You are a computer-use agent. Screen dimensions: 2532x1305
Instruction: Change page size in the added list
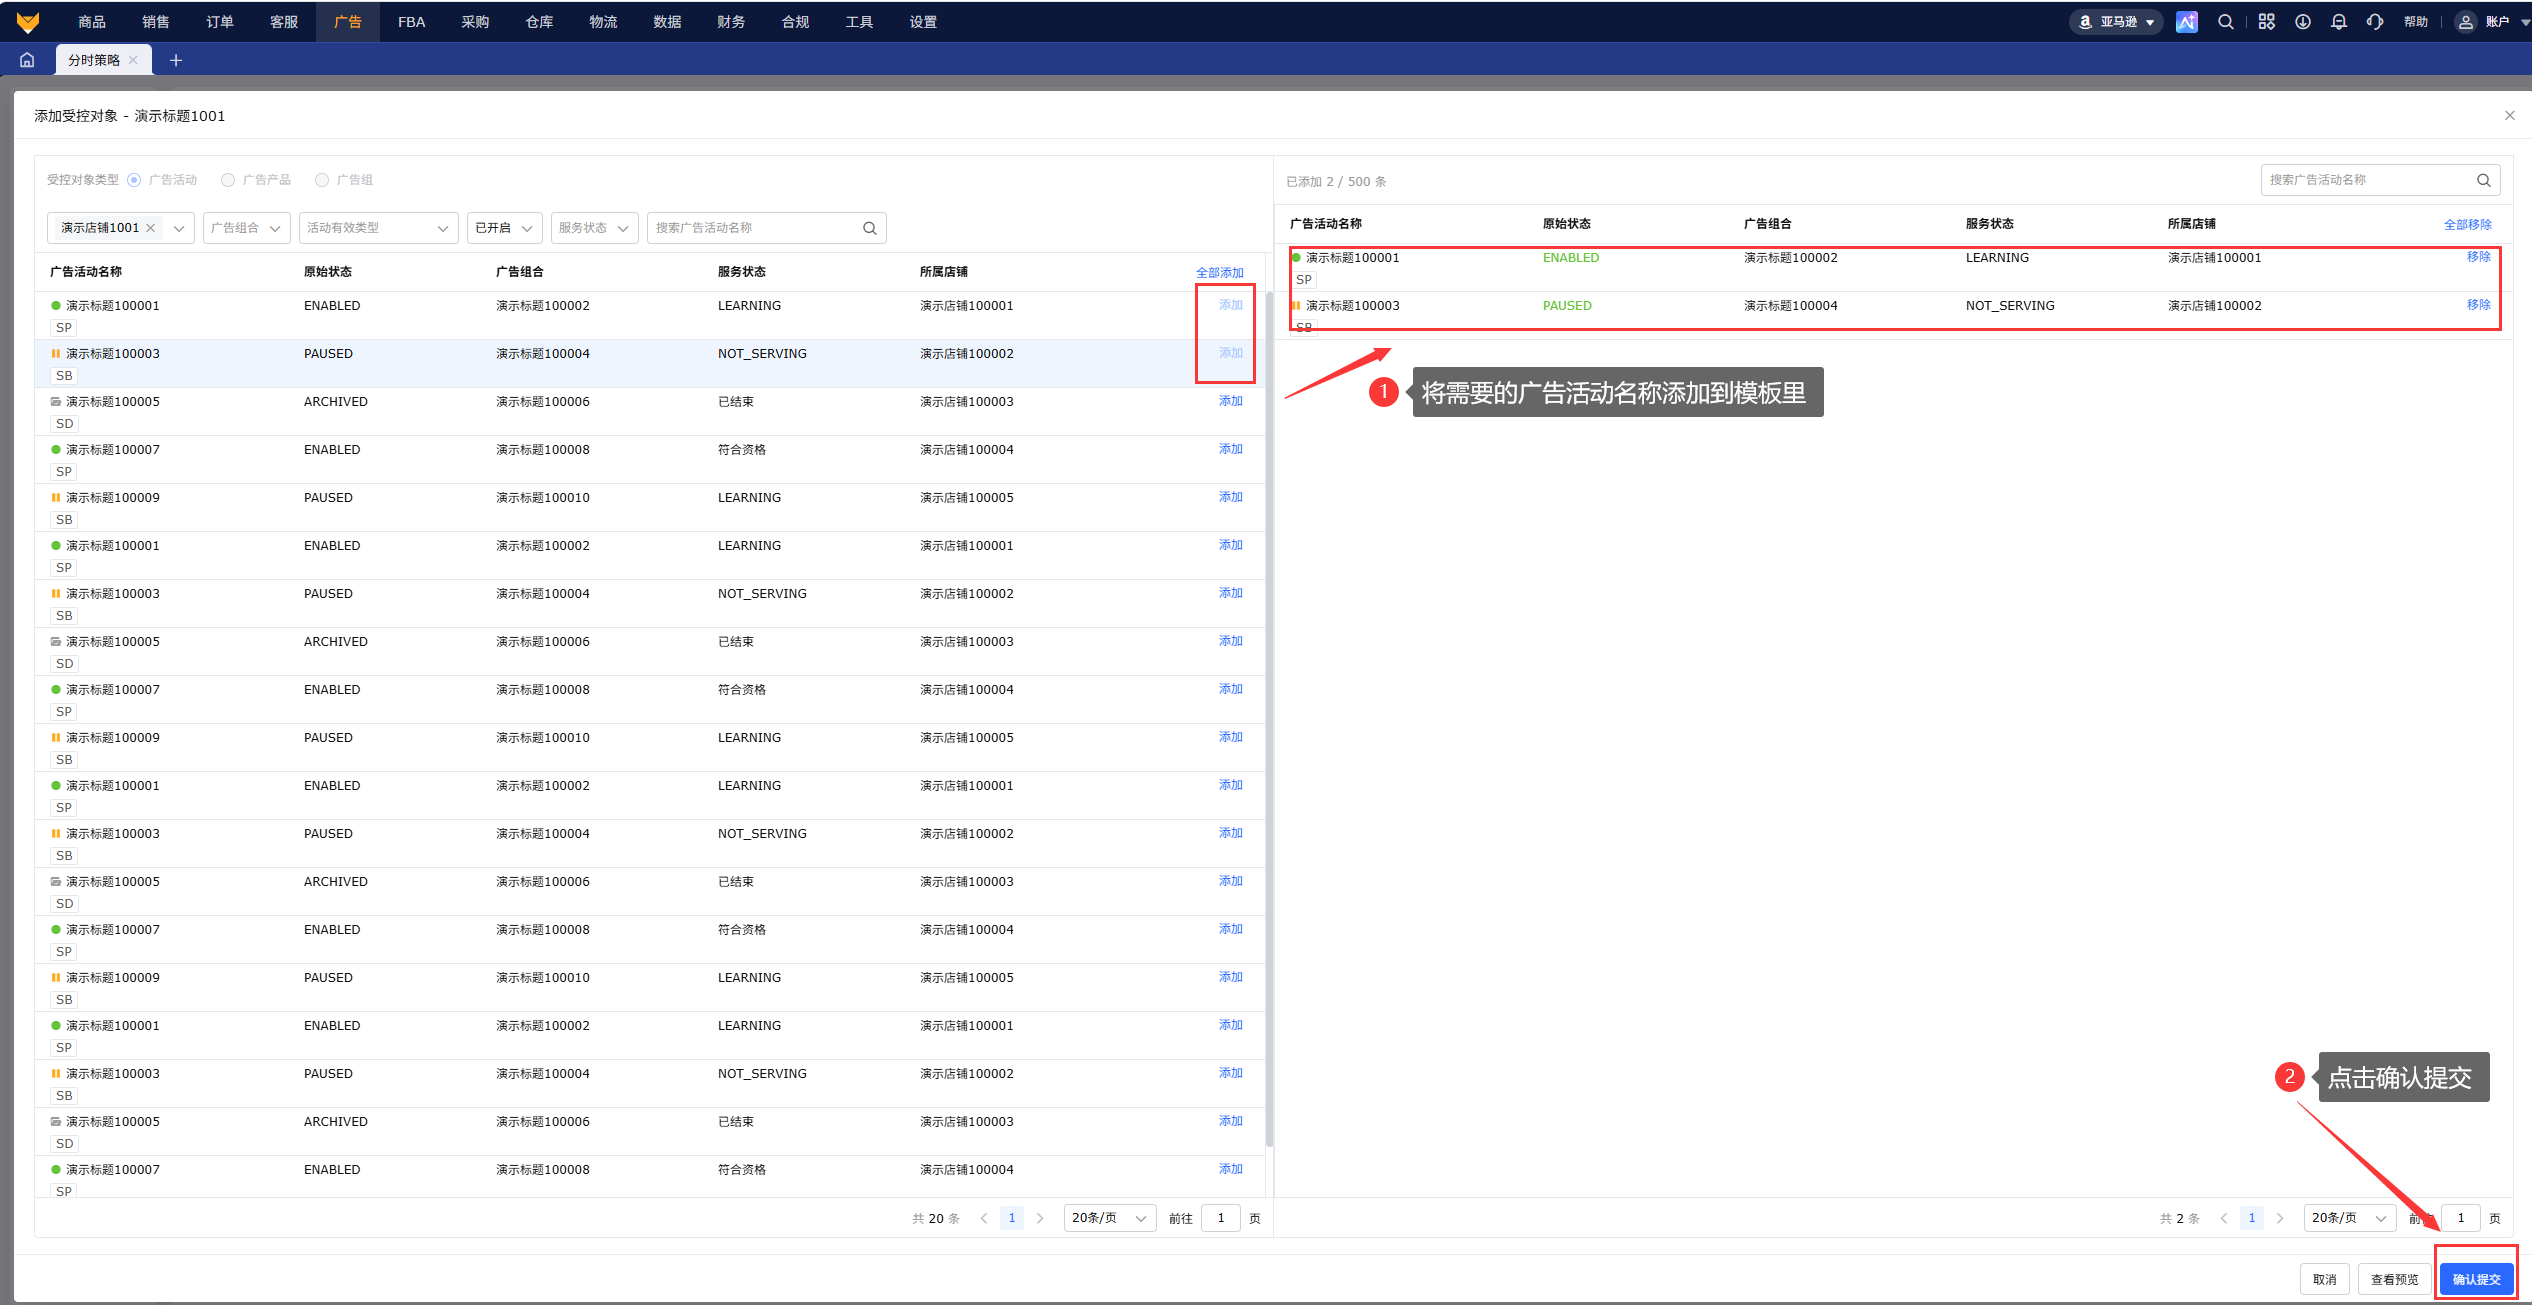pyautogui.click(x=2350, y=1218)
